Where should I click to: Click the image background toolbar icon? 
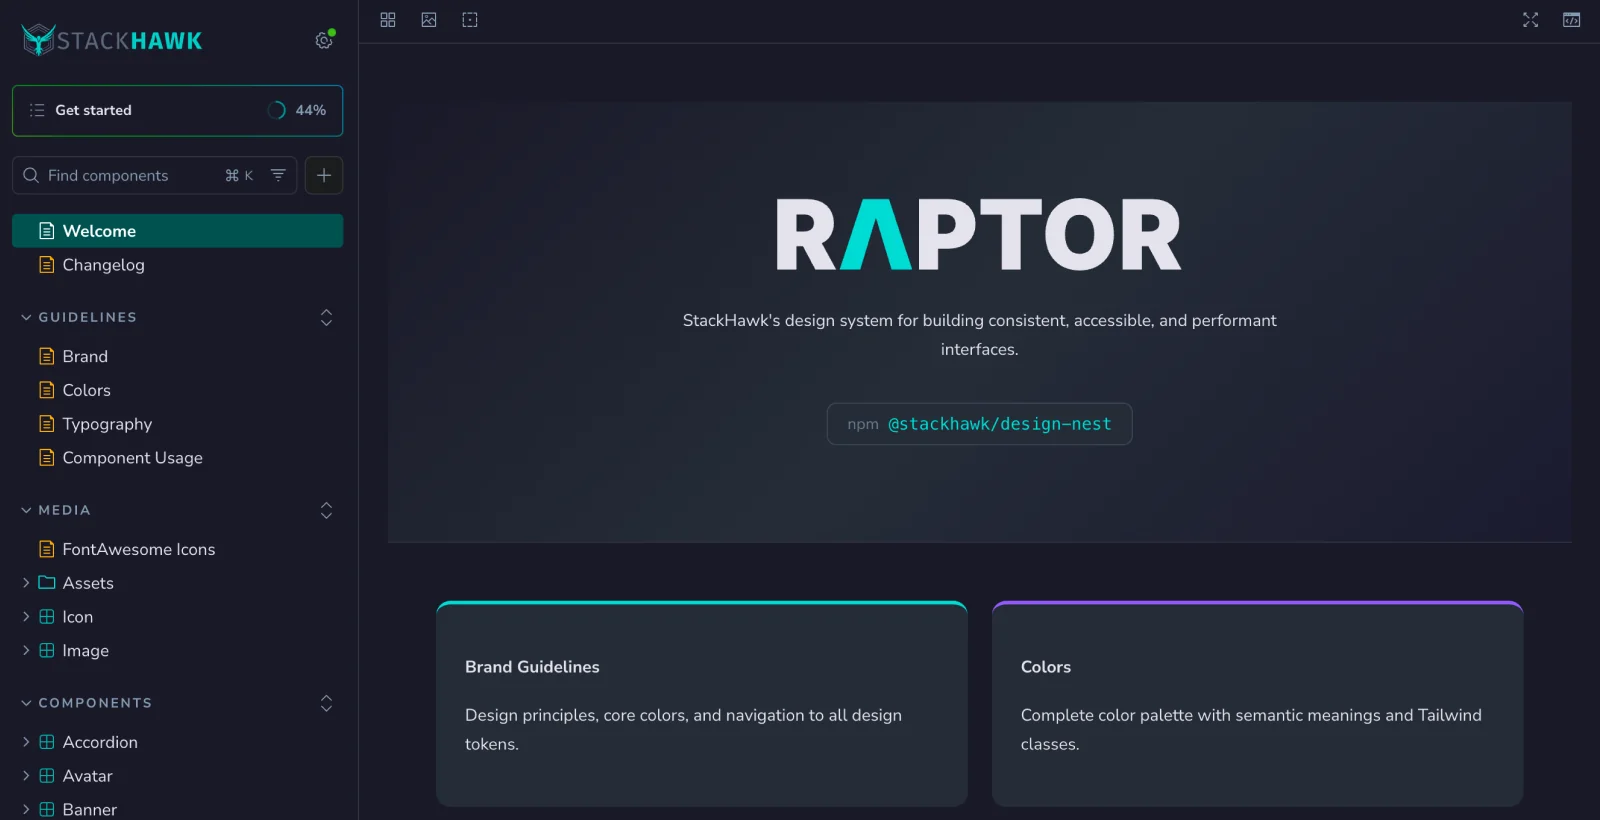tap(429, 20)
